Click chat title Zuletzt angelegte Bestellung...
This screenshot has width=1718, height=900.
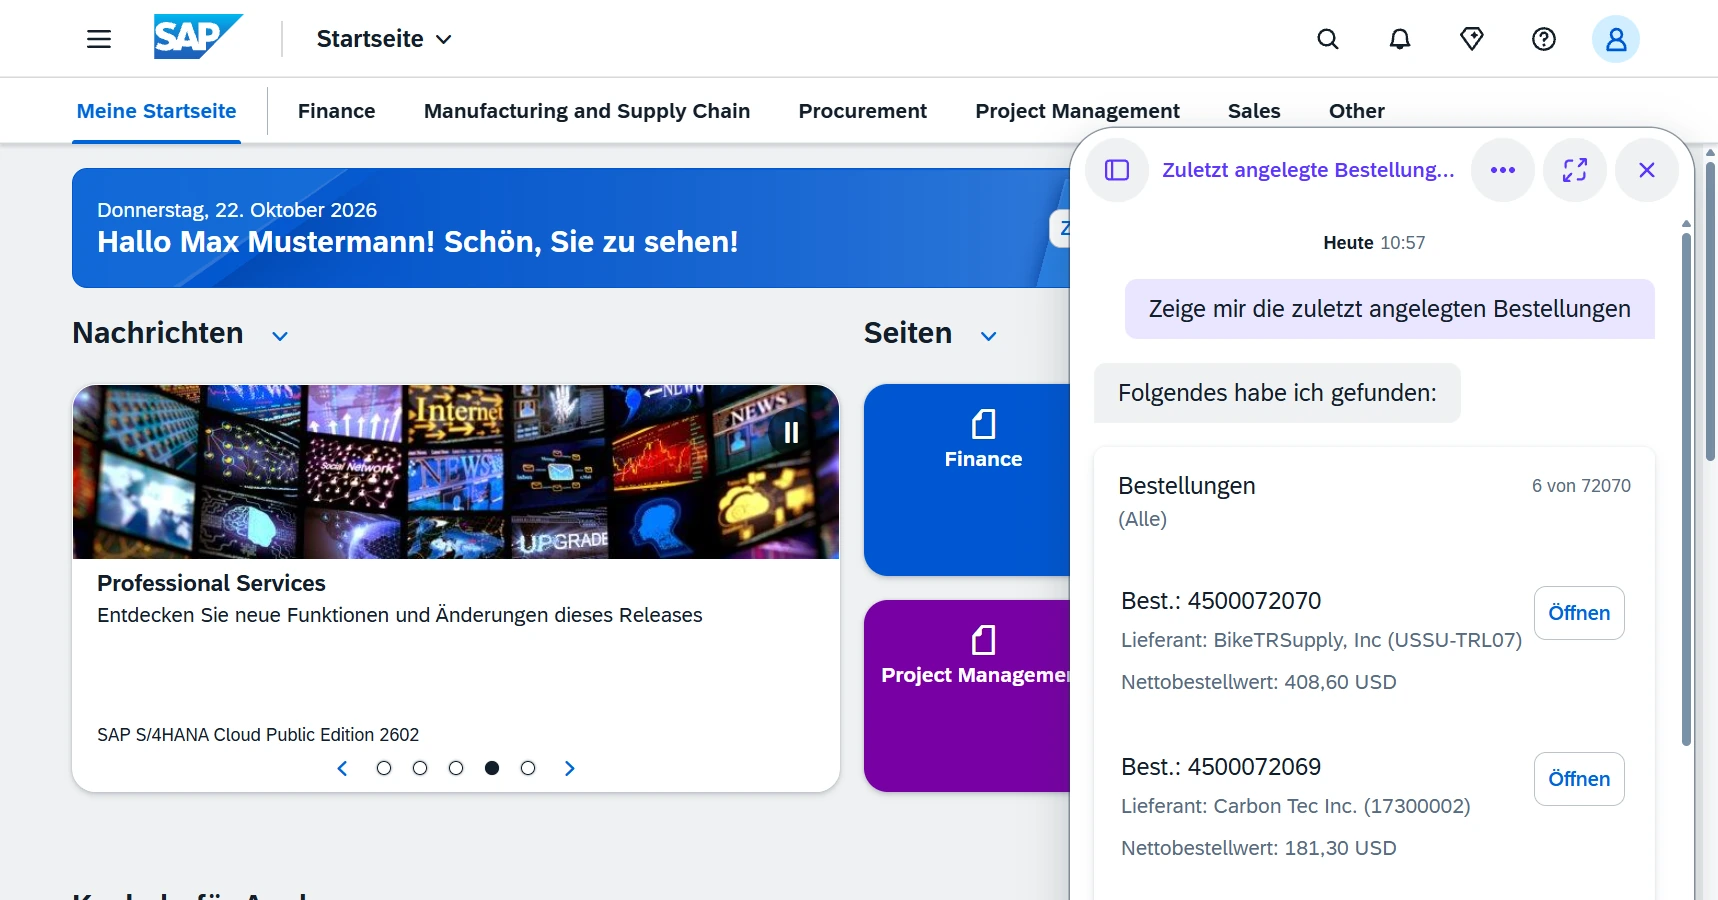(x=1308, y=170)
